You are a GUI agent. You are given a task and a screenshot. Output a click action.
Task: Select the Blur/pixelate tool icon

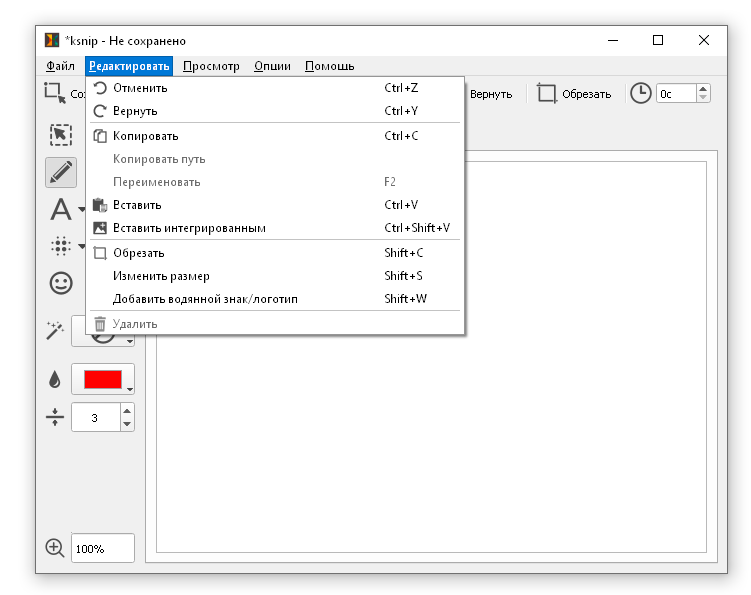tap(61, 246)
